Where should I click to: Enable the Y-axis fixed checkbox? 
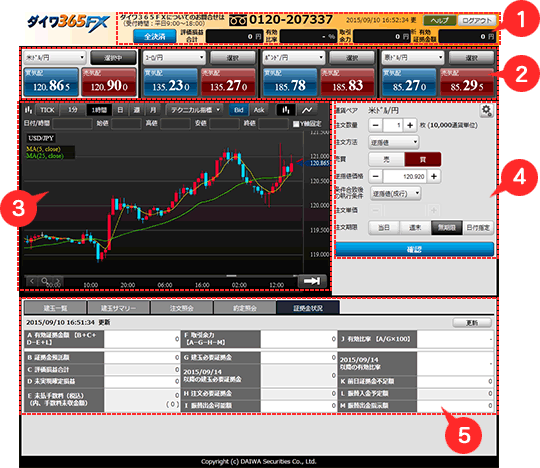pos(295,124)
